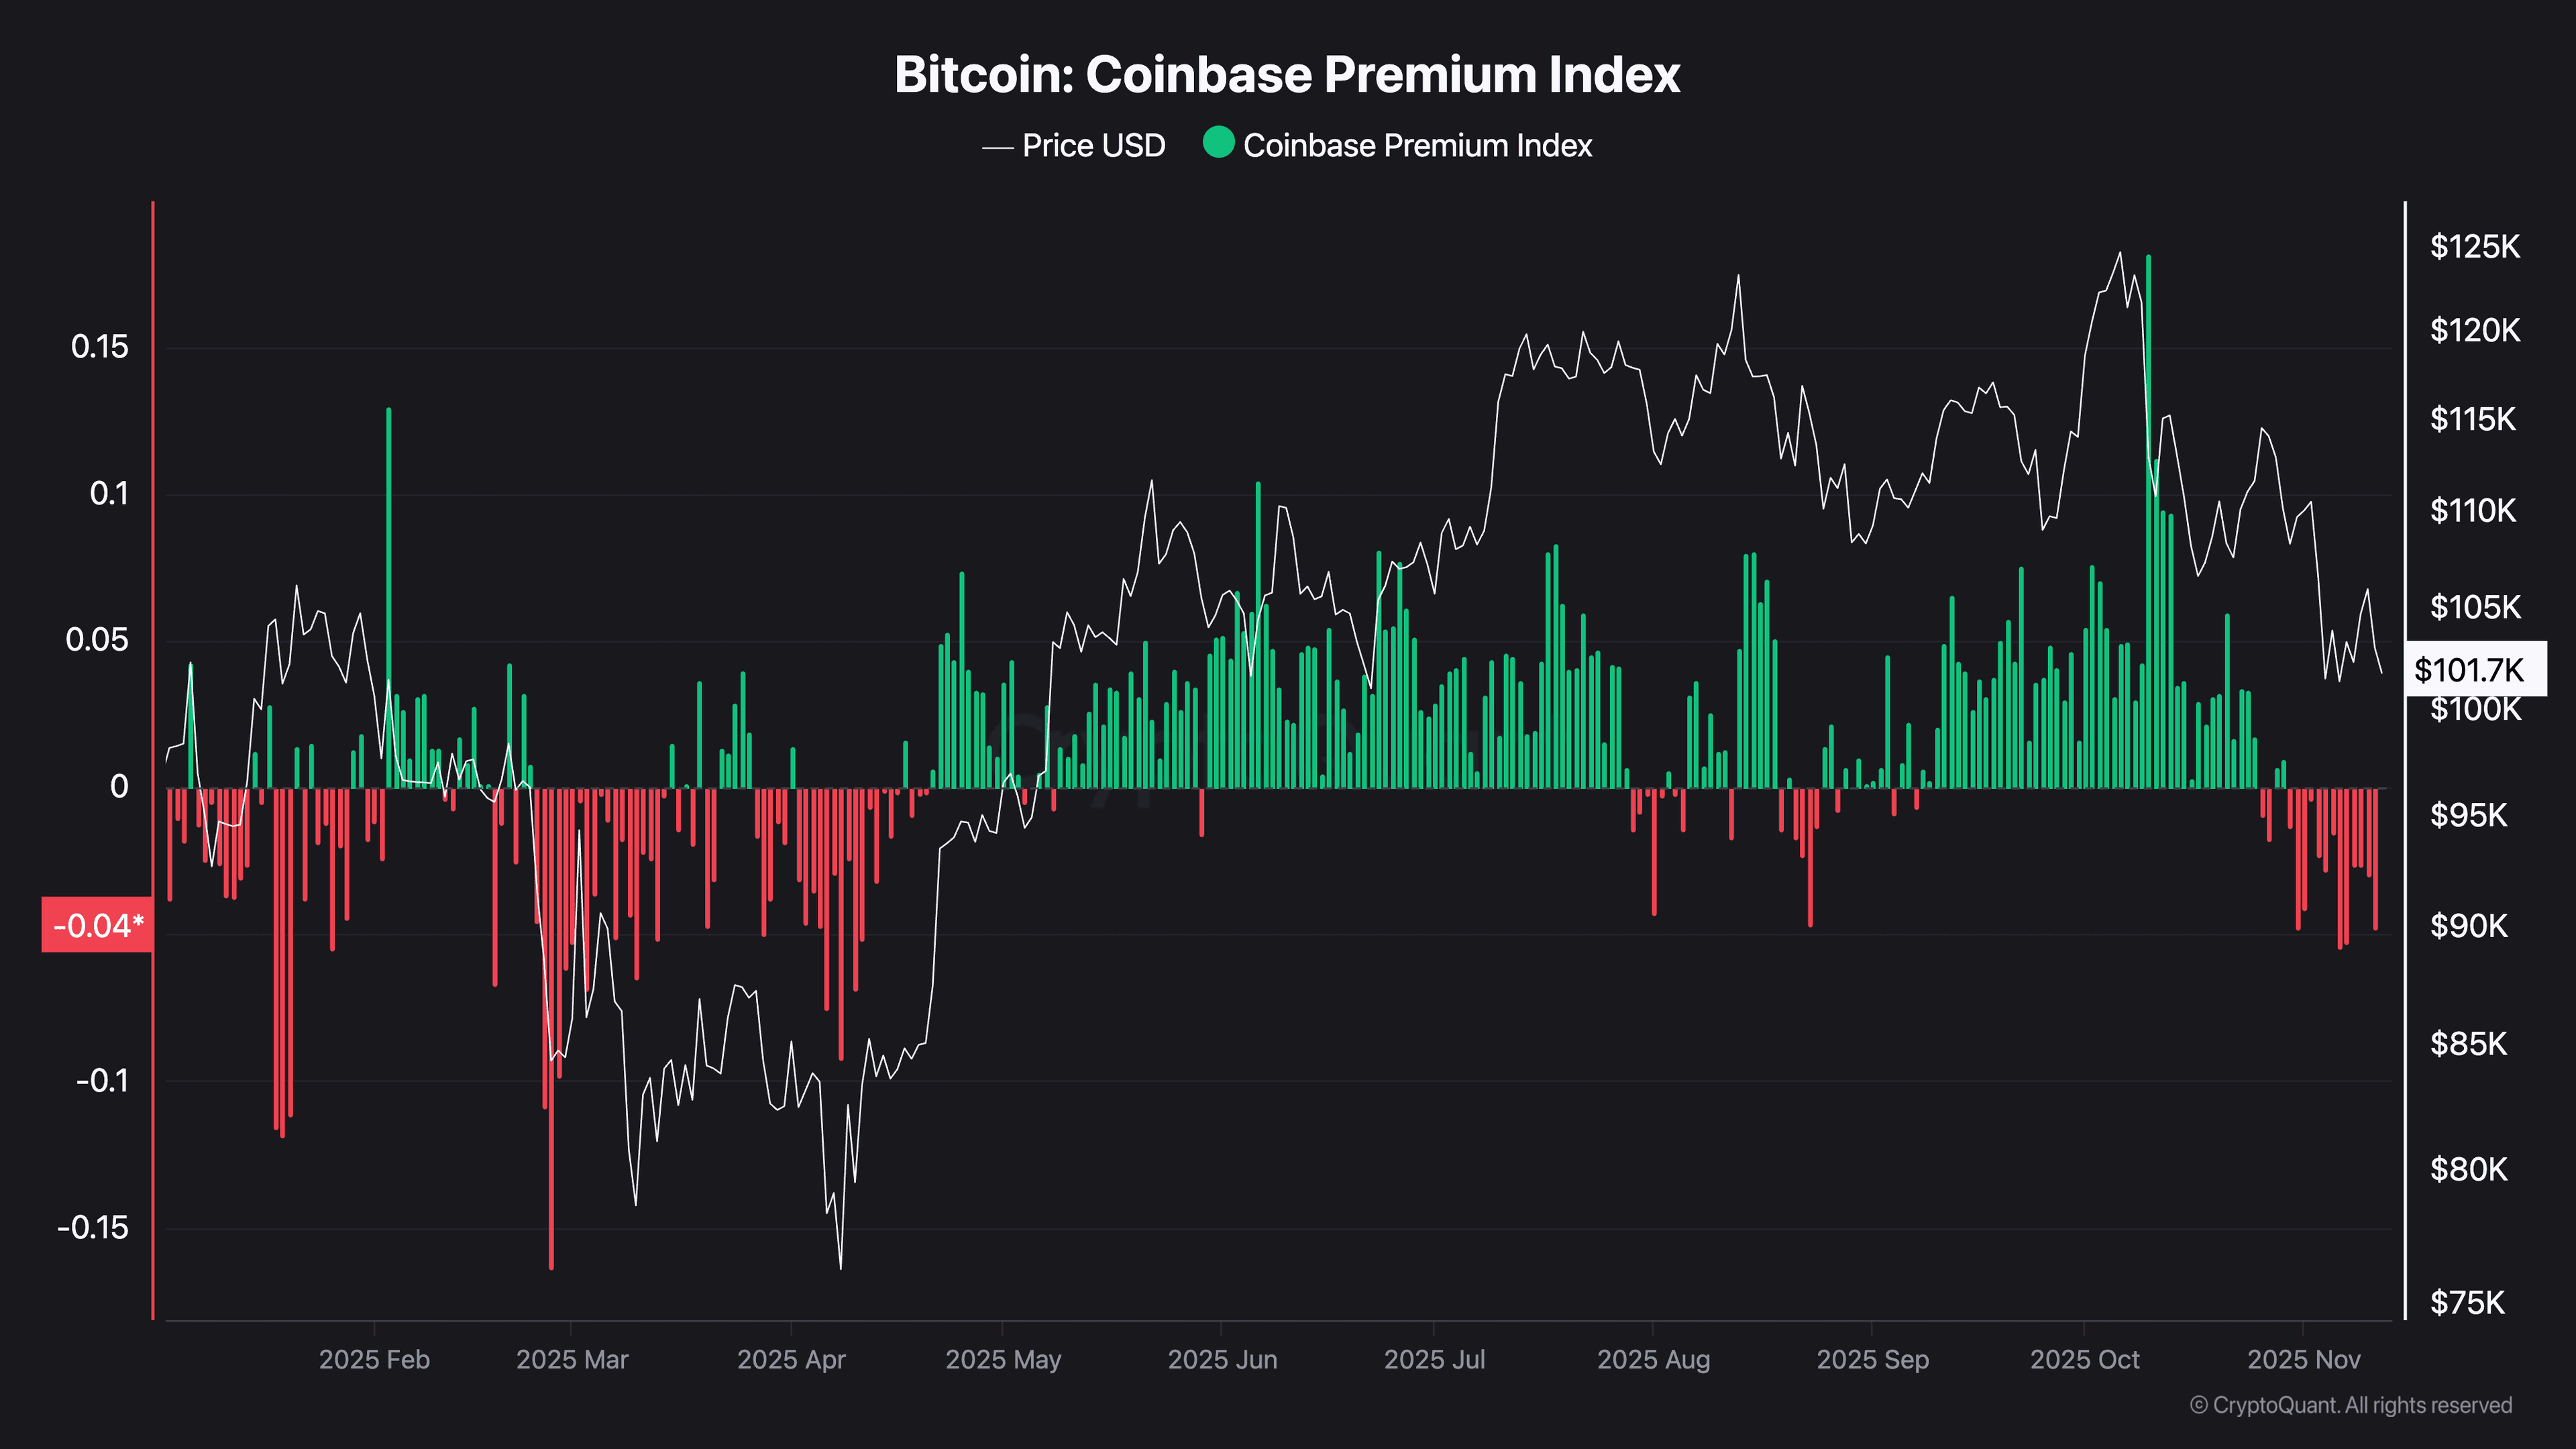The height and width of the screenshot is (1449, 2576).
Task: Toggle the Coinbase Premium Index legend label
Action: pyautogui.click(x=1417, y=146)
